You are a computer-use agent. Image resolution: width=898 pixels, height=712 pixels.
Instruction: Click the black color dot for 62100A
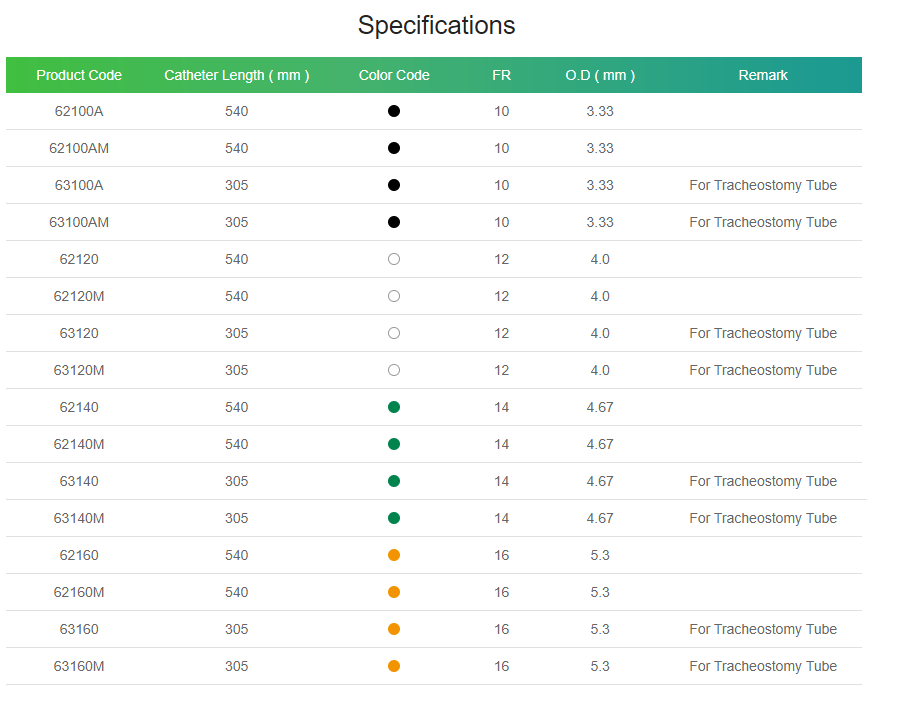(x=393, y=111)
